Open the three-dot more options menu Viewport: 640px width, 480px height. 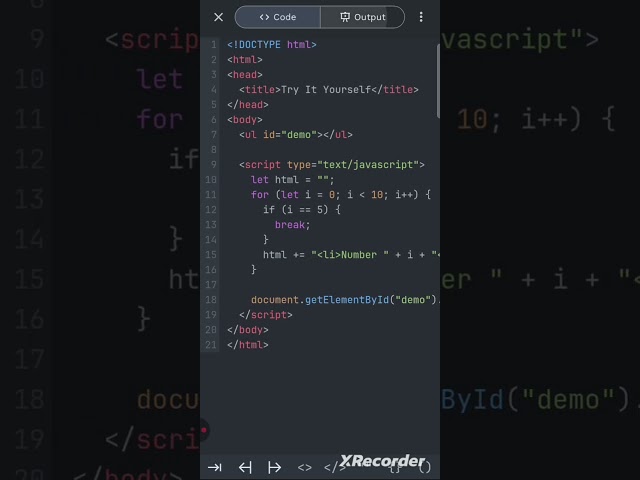421,17
